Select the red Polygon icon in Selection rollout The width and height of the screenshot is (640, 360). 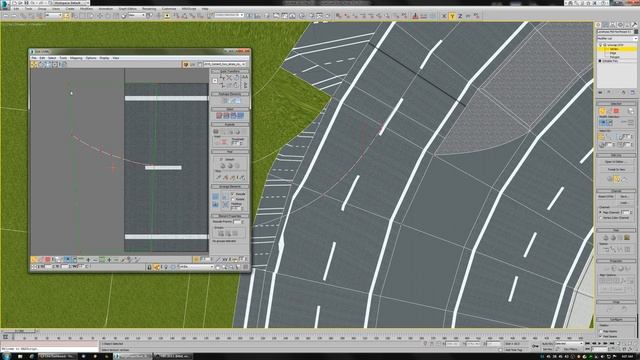[x=616, y=111]
